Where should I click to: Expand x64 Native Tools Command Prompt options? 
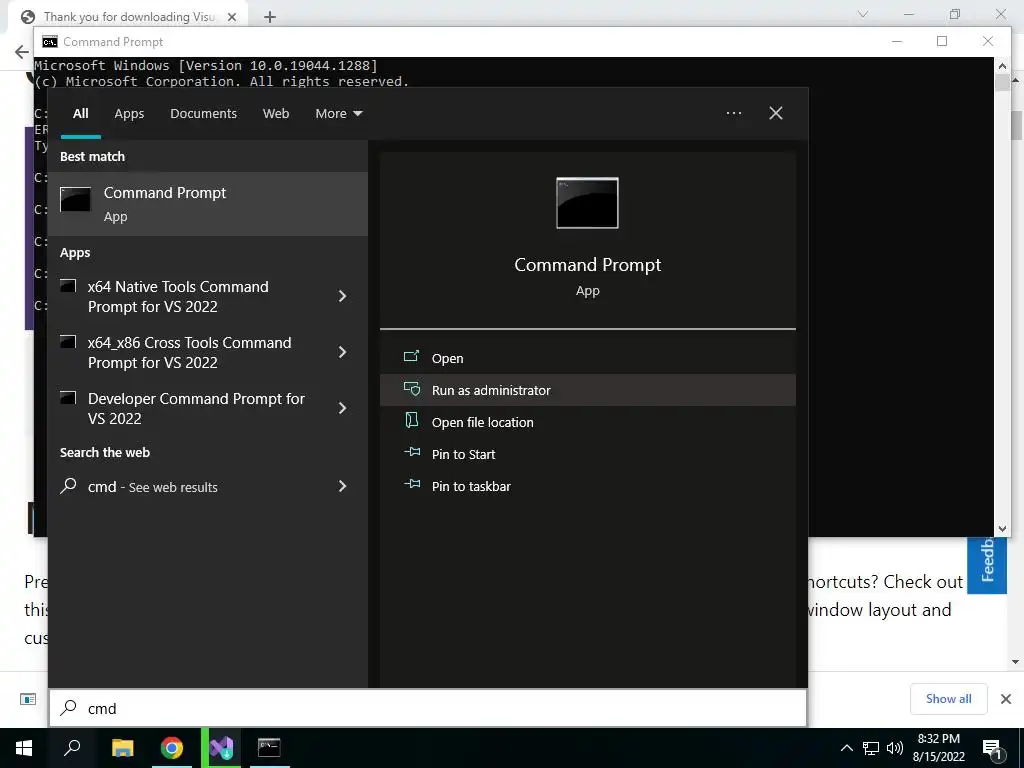(x=342, y=296)
